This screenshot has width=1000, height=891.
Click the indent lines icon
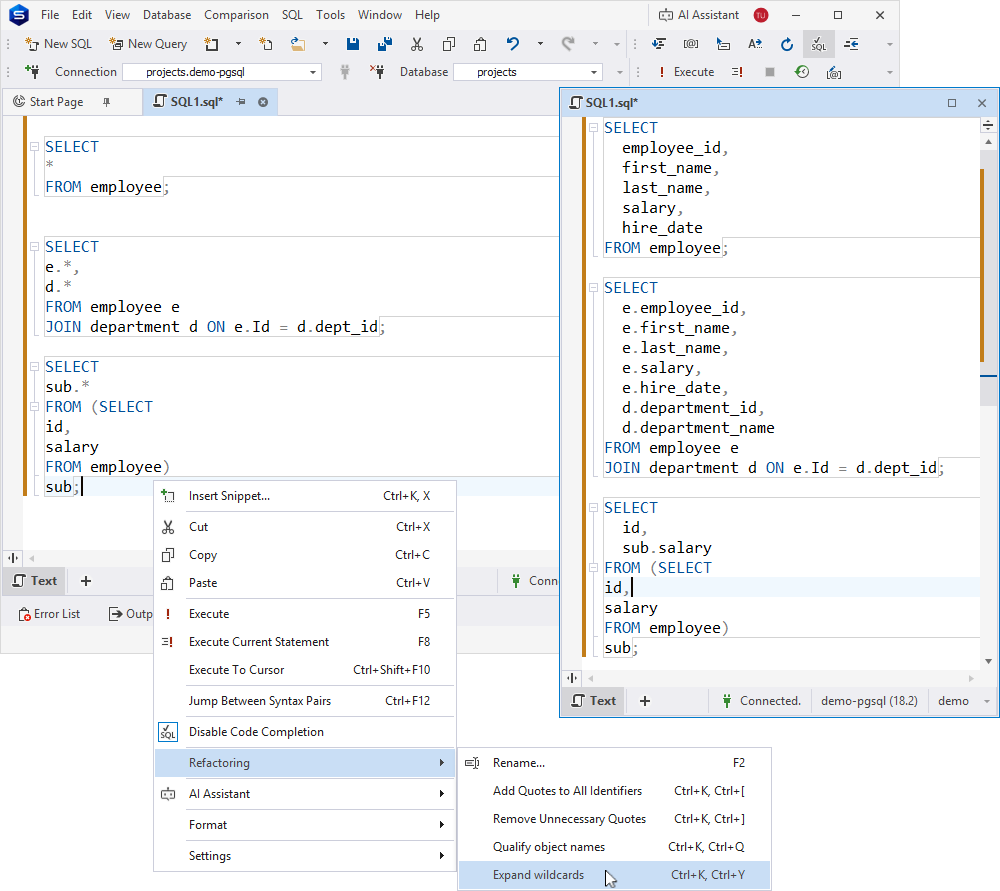tap(851, 44)
